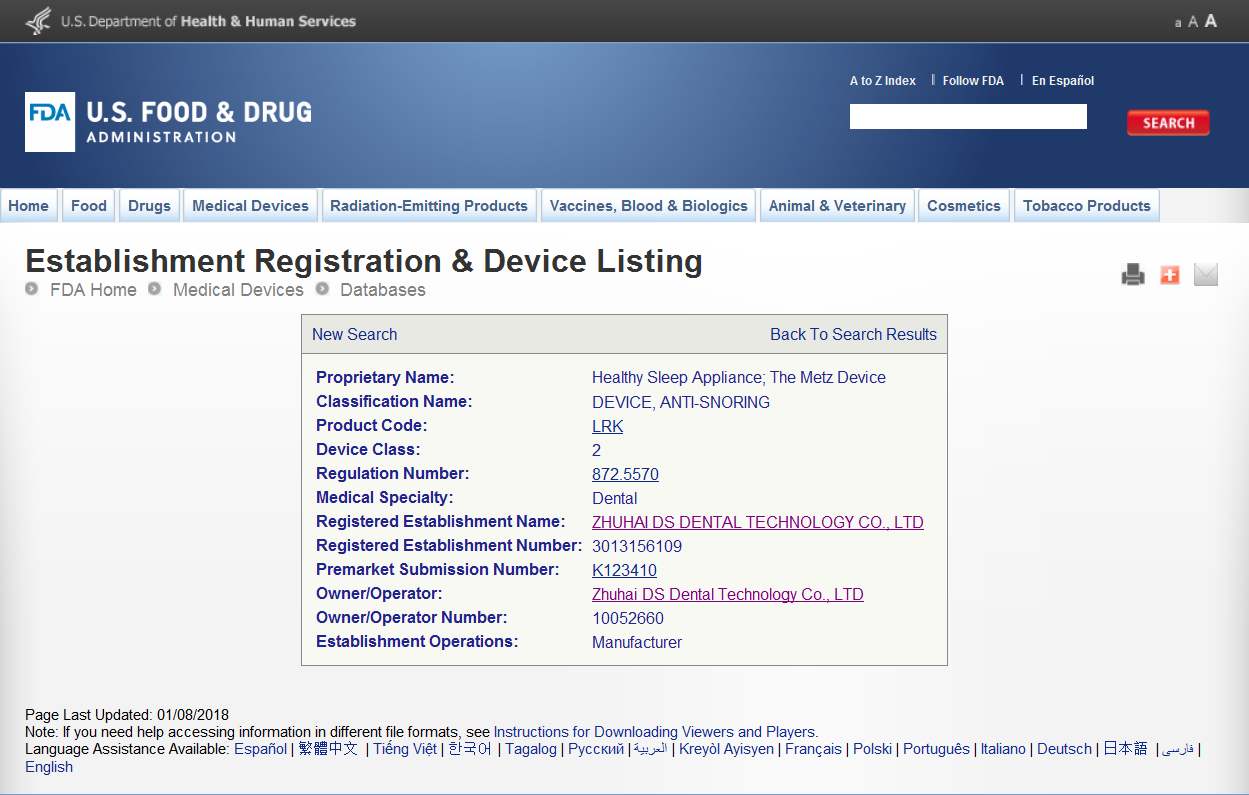Select Français language link

coord(813,749)
